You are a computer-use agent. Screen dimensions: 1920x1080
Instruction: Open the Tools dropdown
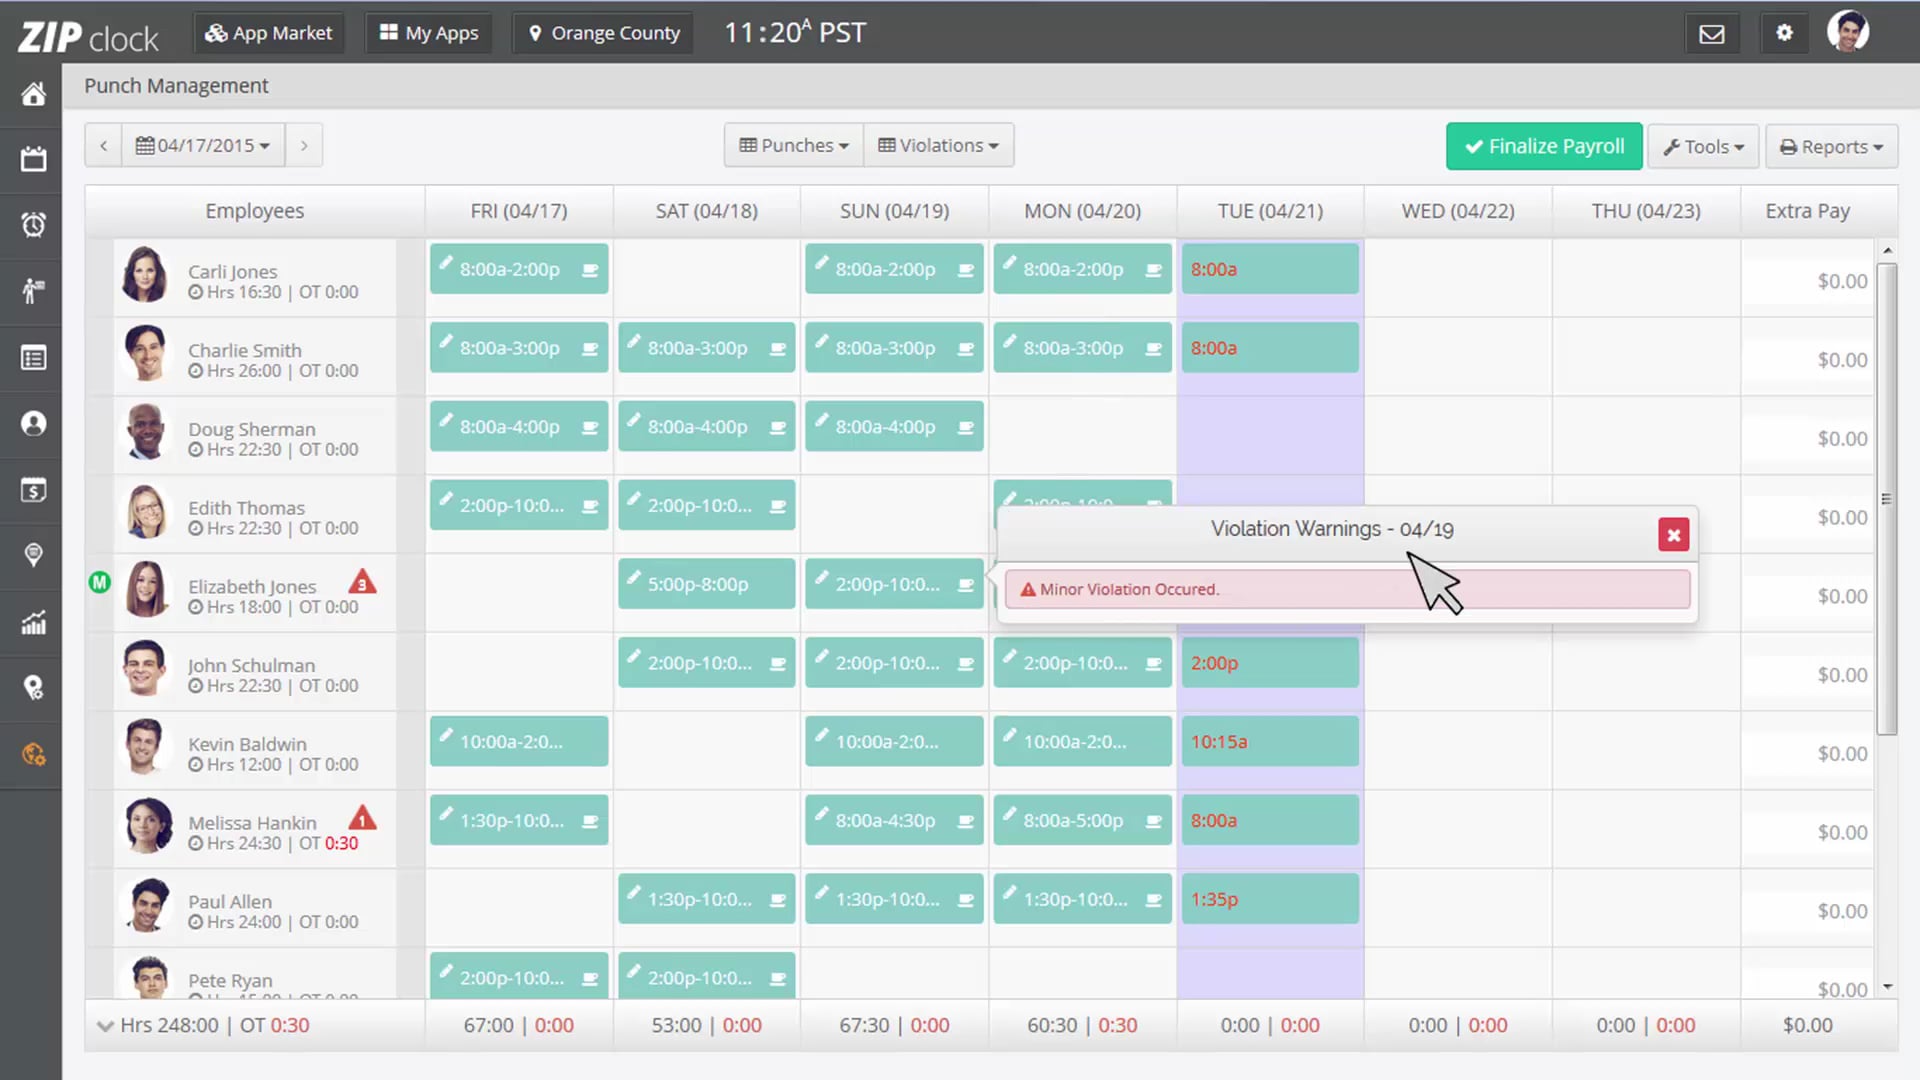tap(1703, 146)
